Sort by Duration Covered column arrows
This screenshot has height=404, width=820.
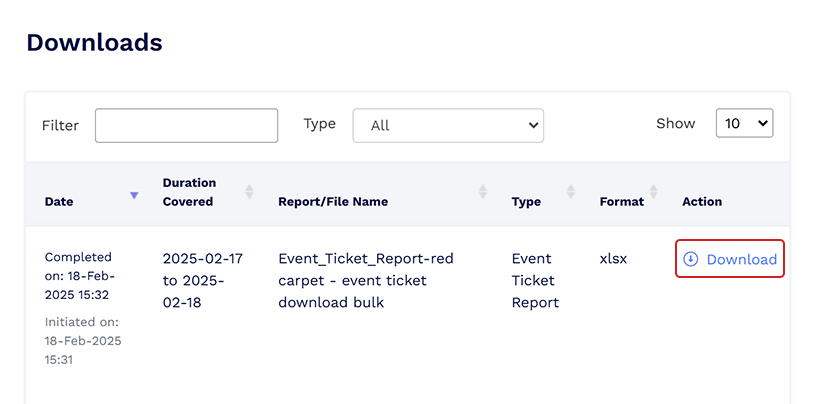(x=249, y=191)
